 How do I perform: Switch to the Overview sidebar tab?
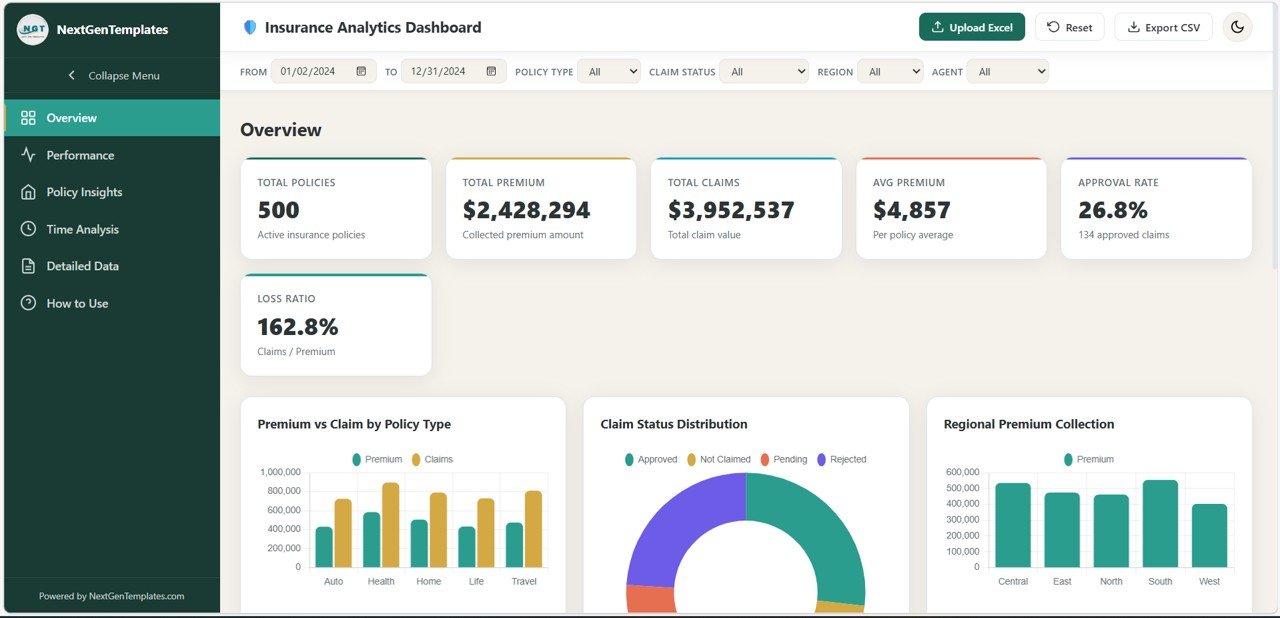(70, 117)
